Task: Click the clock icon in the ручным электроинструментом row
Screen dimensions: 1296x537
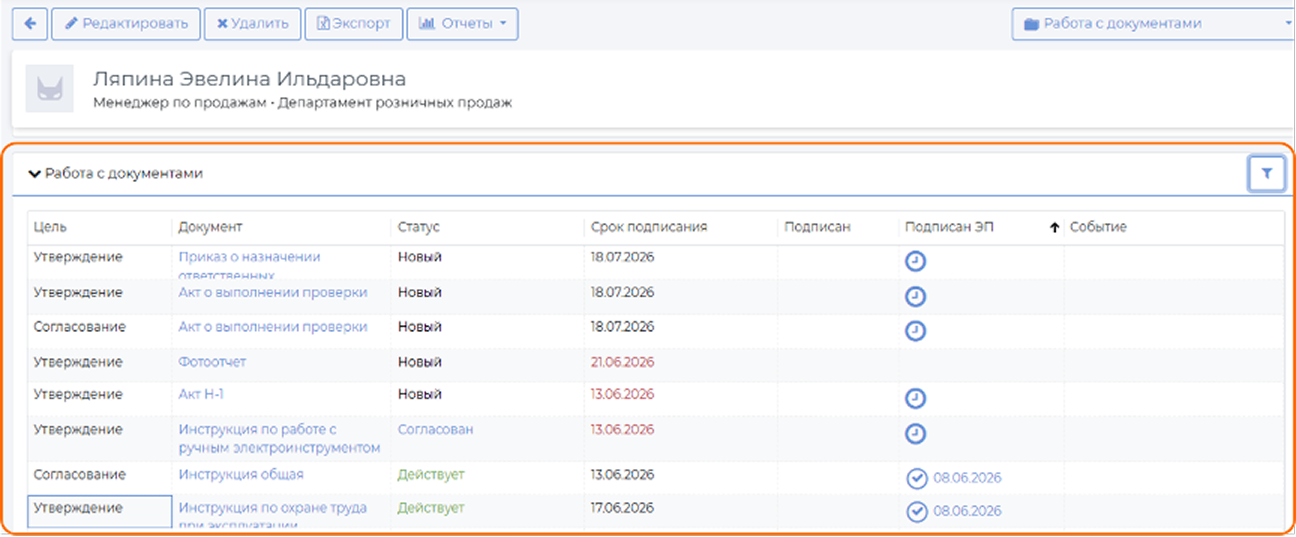Action: click(x=915, y=433)
